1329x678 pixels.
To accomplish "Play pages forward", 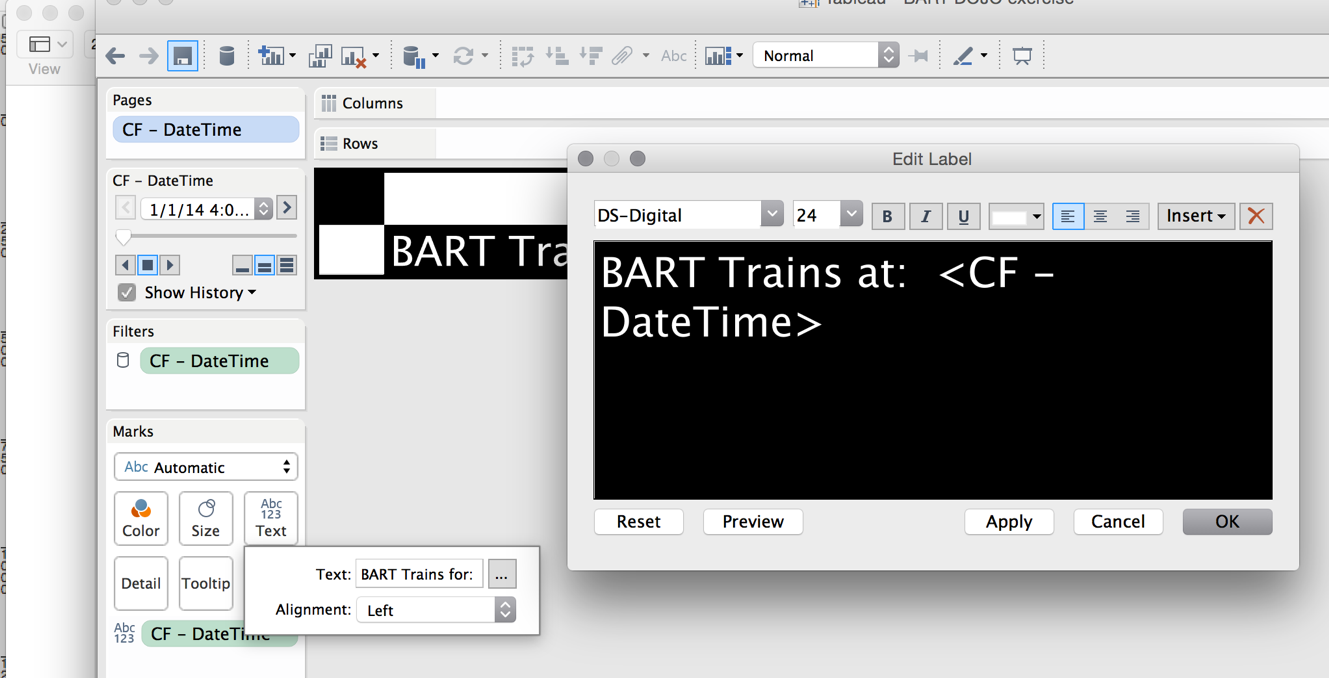I will click(x=169, y=265).
